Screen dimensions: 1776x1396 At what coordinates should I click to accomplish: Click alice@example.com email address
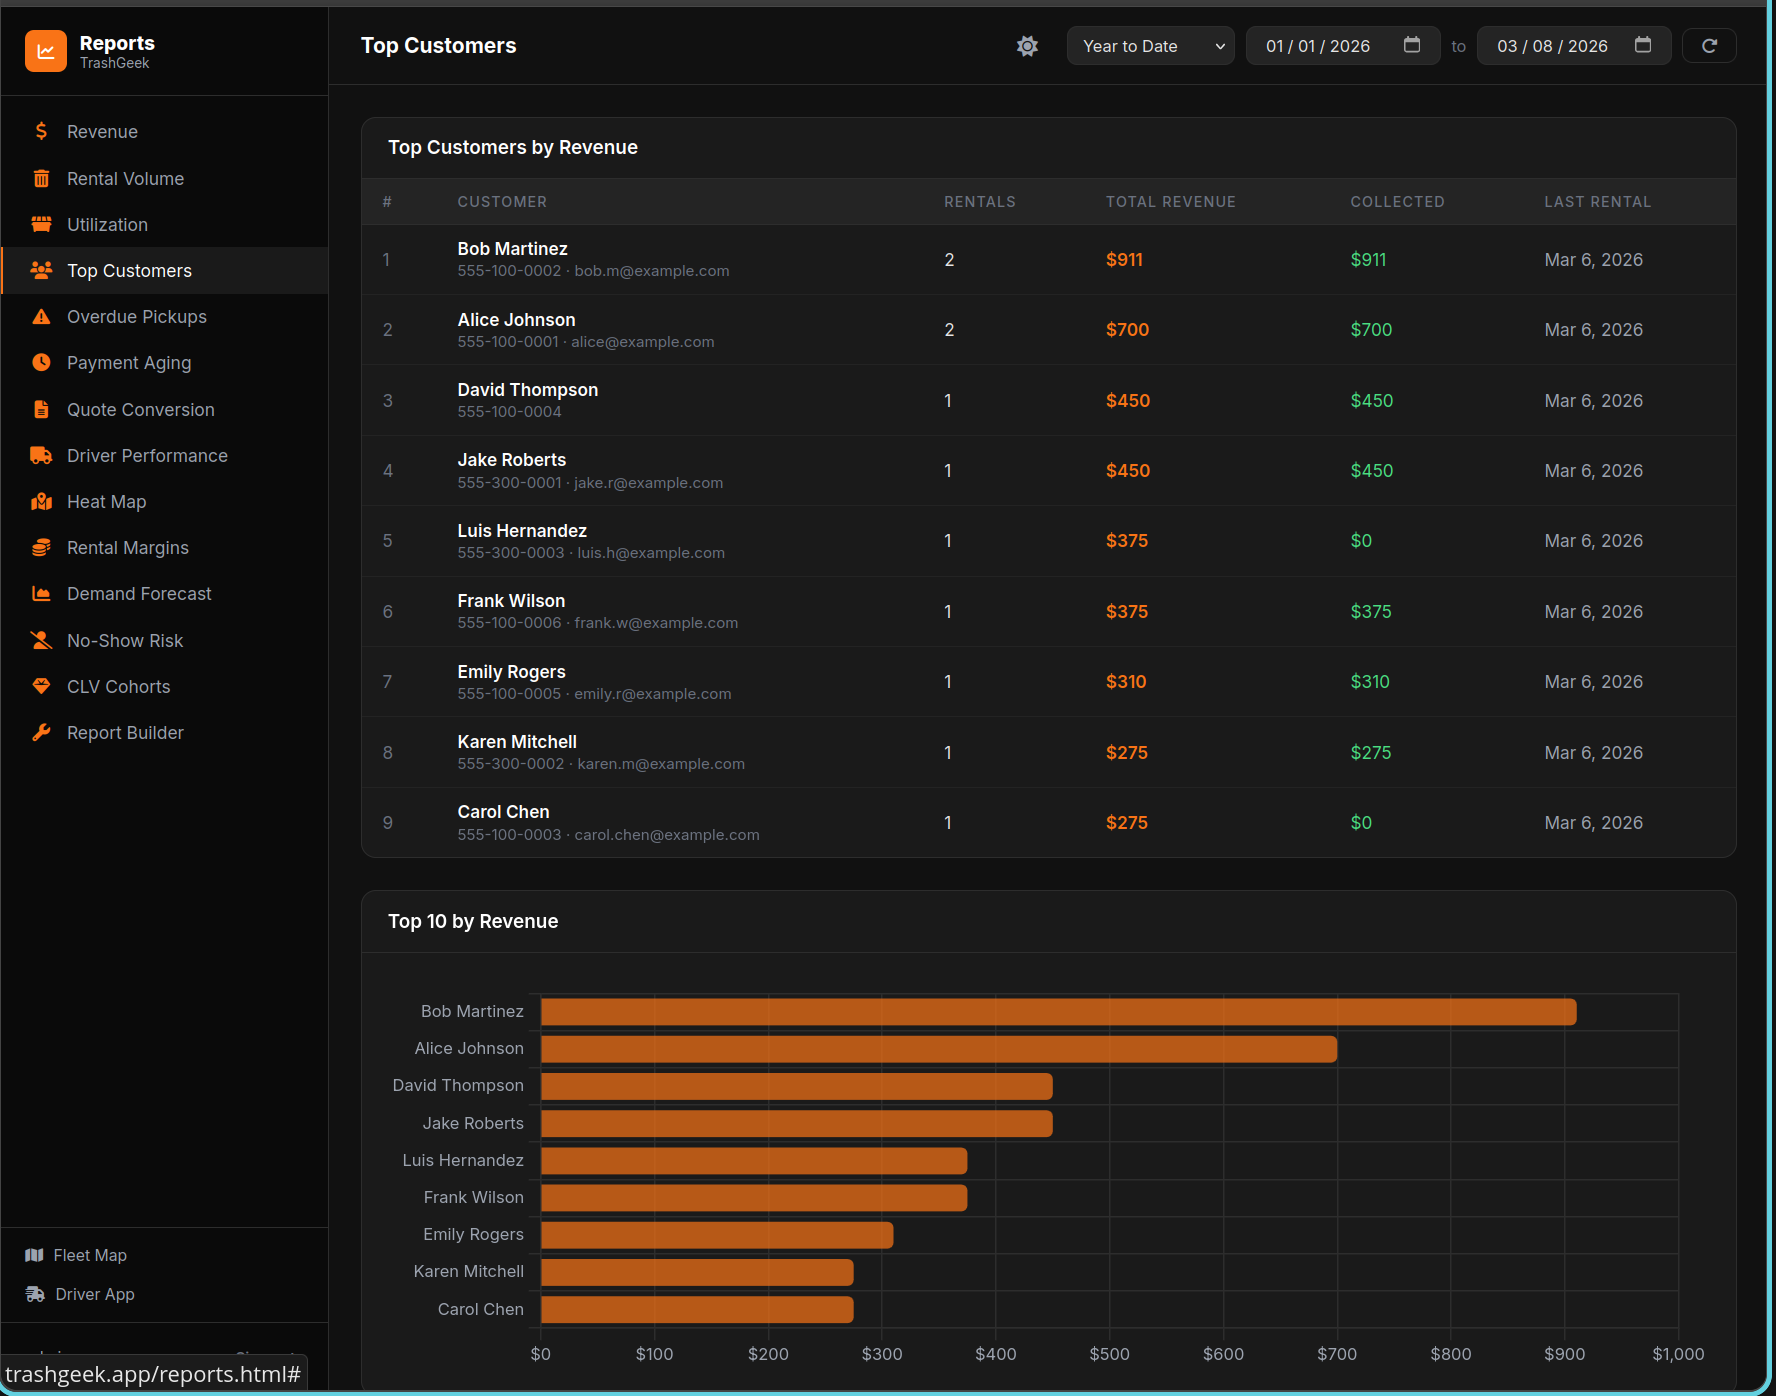642,341
